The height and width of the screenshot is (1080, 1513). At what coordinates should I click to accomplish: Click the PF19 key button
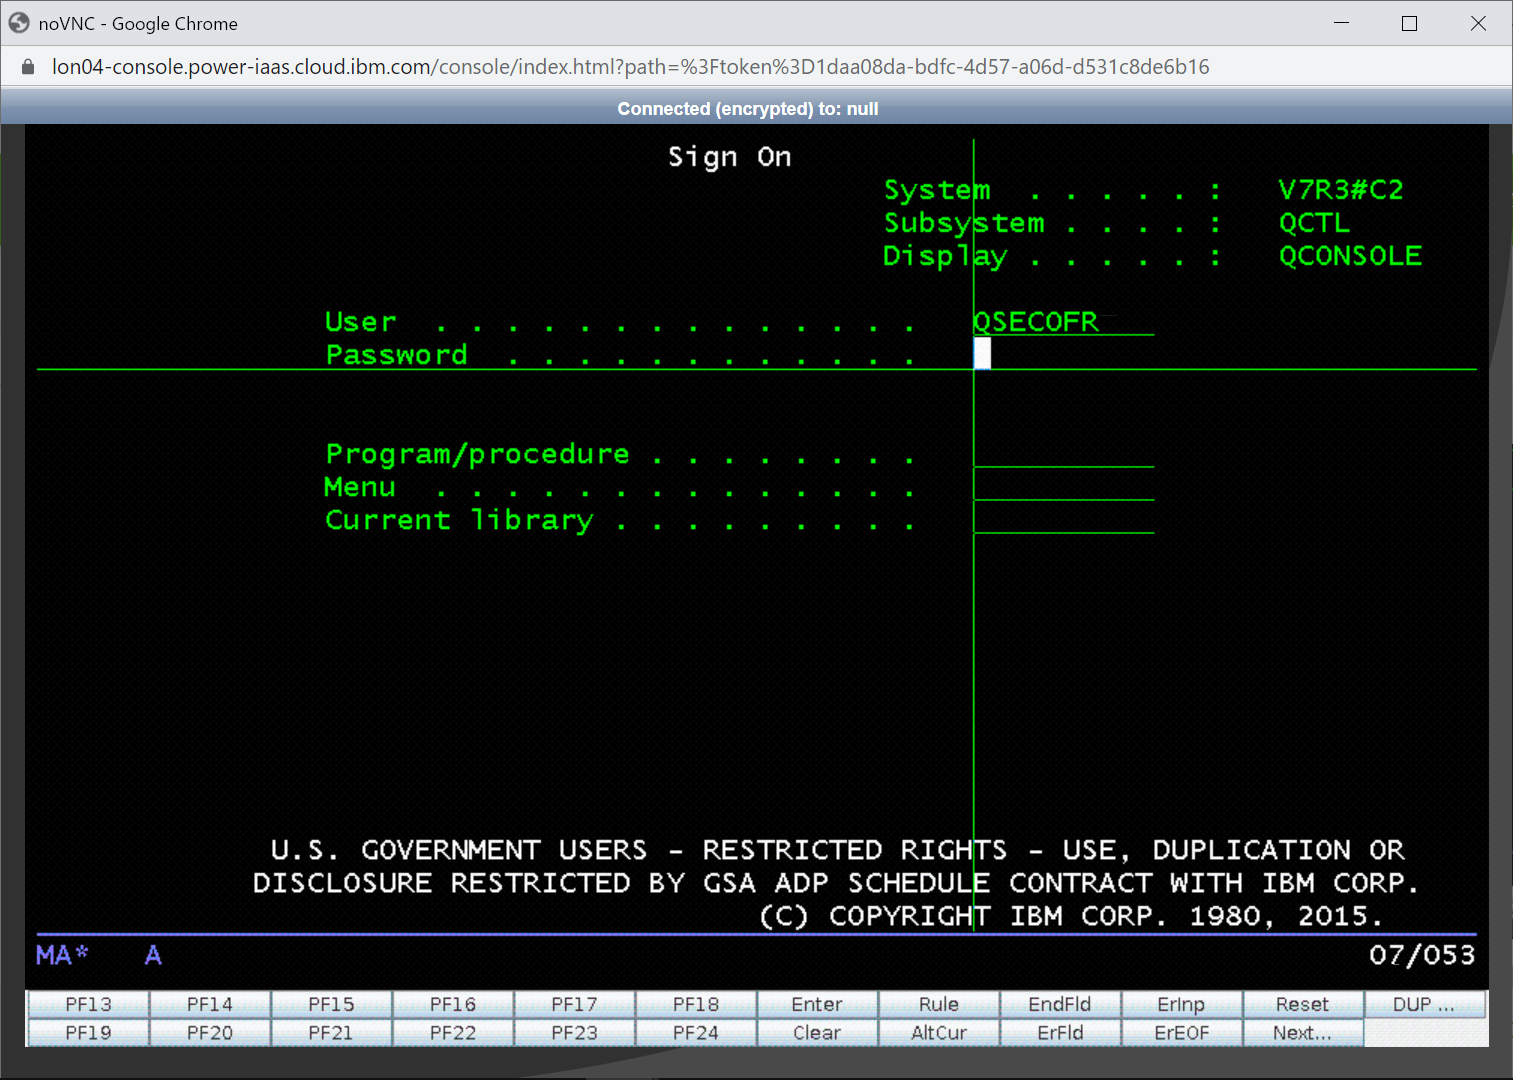[88, 1033]
